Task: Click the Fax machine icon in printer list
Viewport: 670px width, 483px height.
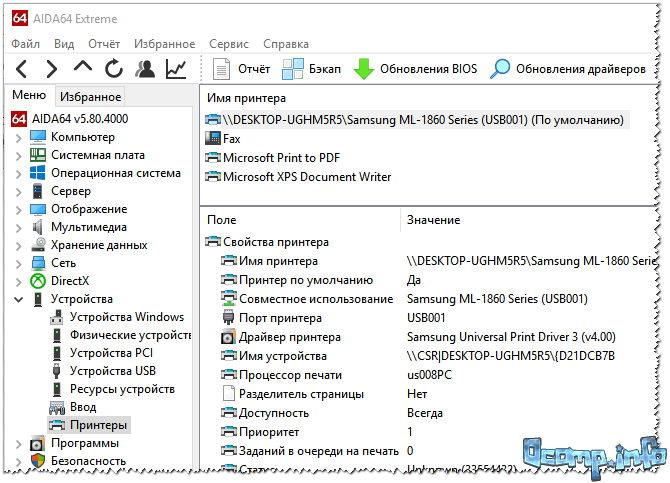Action: (x=213, y=138)
